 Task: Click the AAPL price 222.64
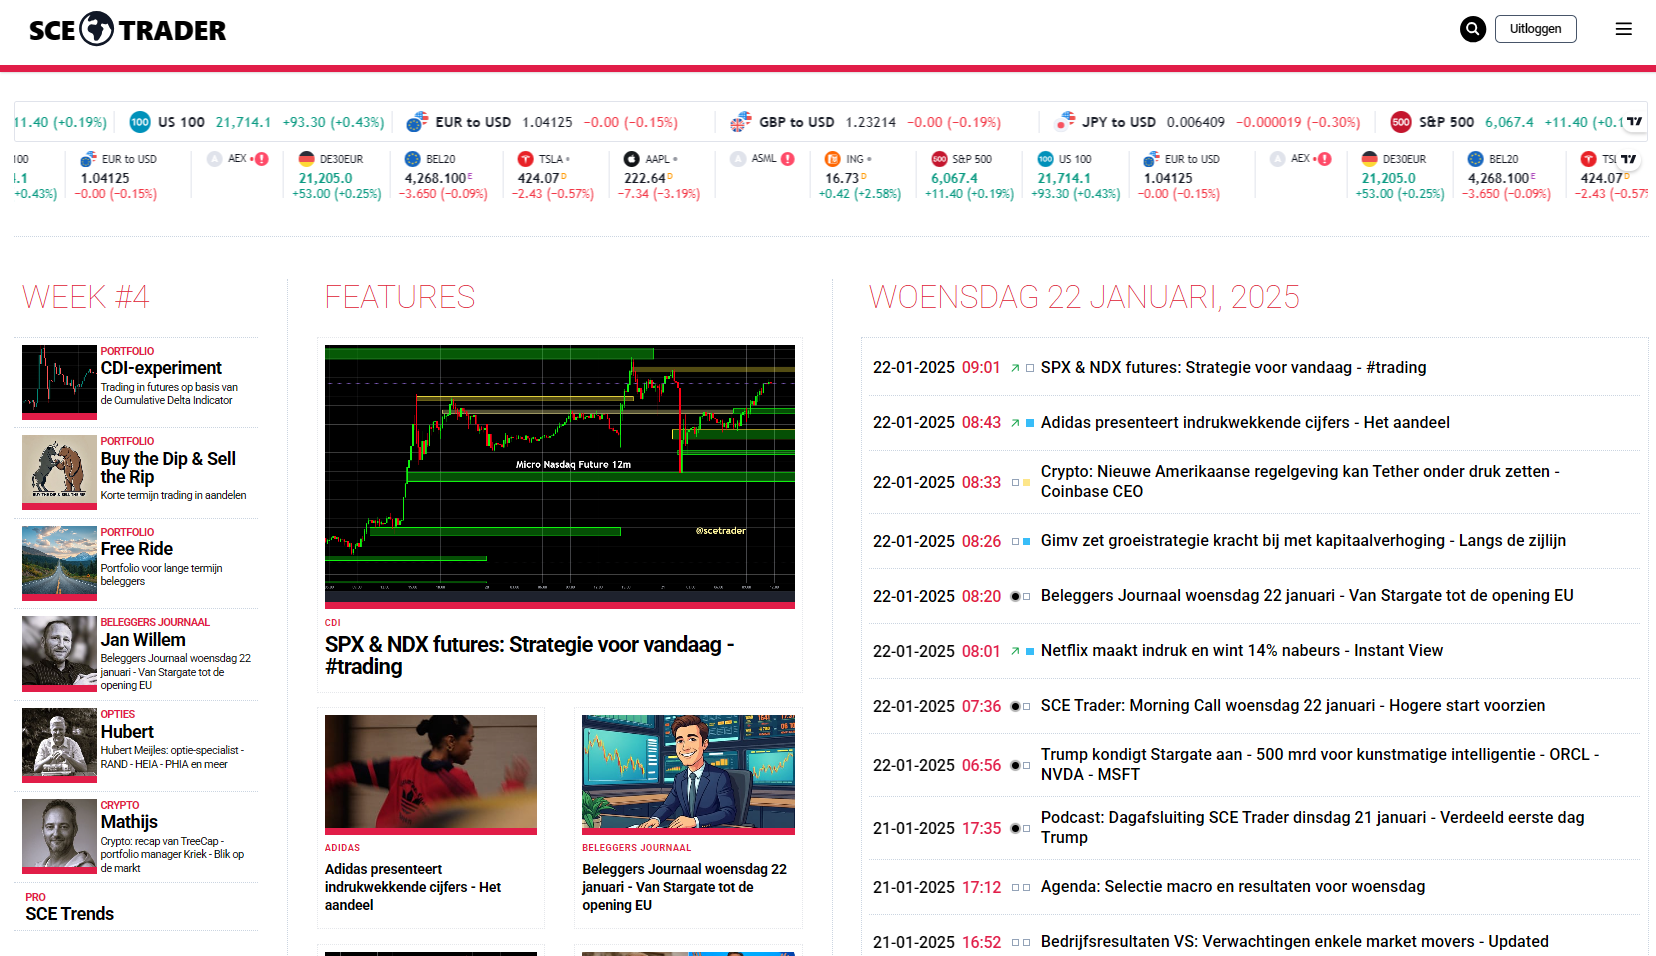click(x=646, y=178)
